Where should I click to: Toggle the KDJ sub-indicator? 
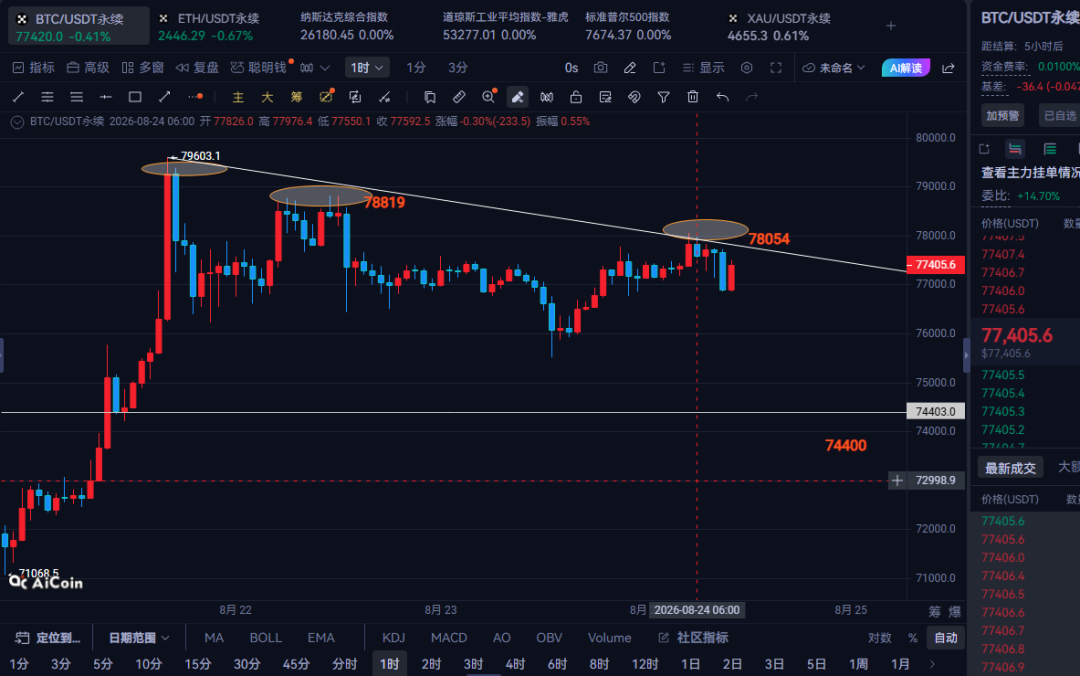coord(393,637)
